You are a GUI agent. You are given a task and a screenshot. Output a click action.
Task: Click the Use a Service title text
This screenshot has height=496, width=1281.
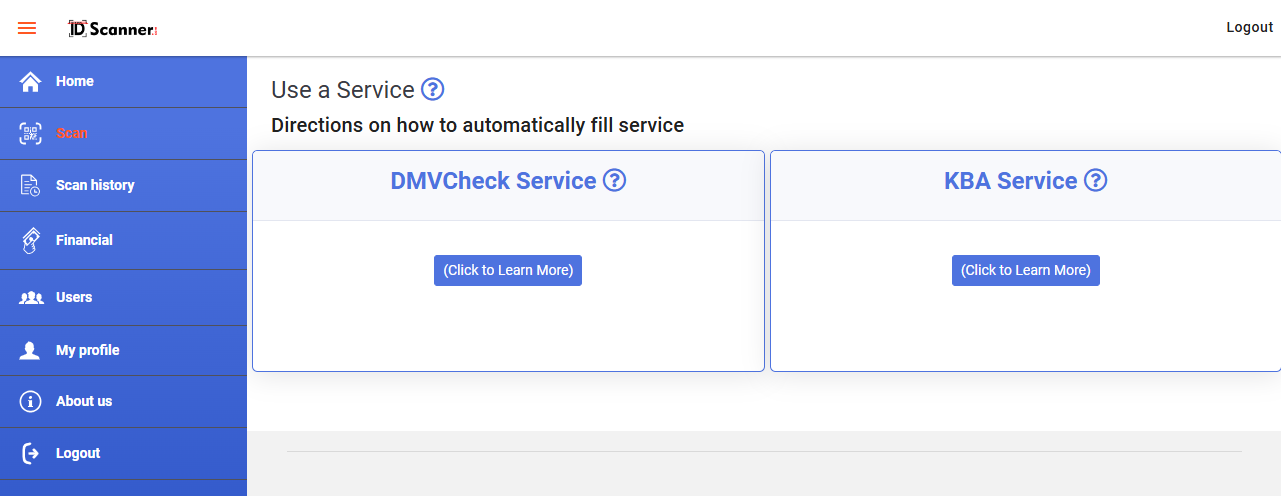343,90
